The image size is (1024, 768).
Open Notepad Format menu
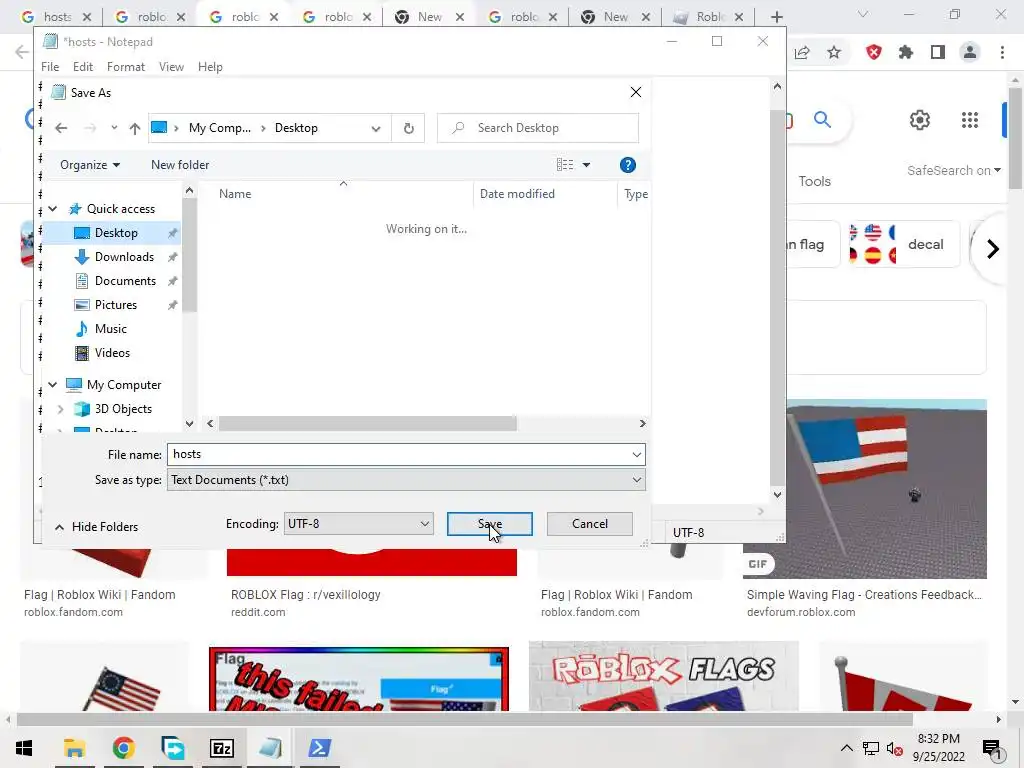tap(126, 67)
